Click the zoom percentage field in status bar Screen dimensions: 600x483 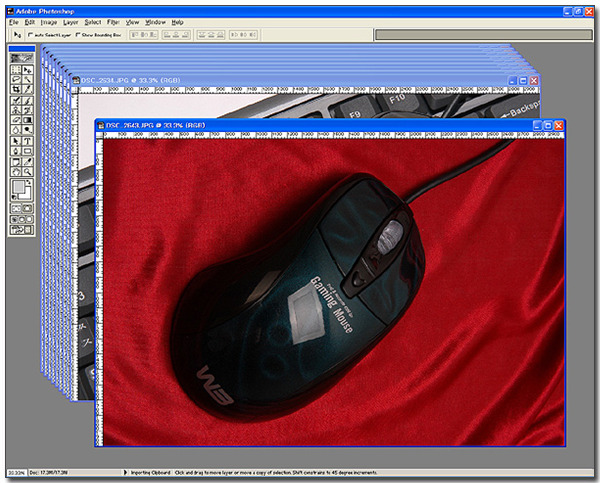click(15, 471)
